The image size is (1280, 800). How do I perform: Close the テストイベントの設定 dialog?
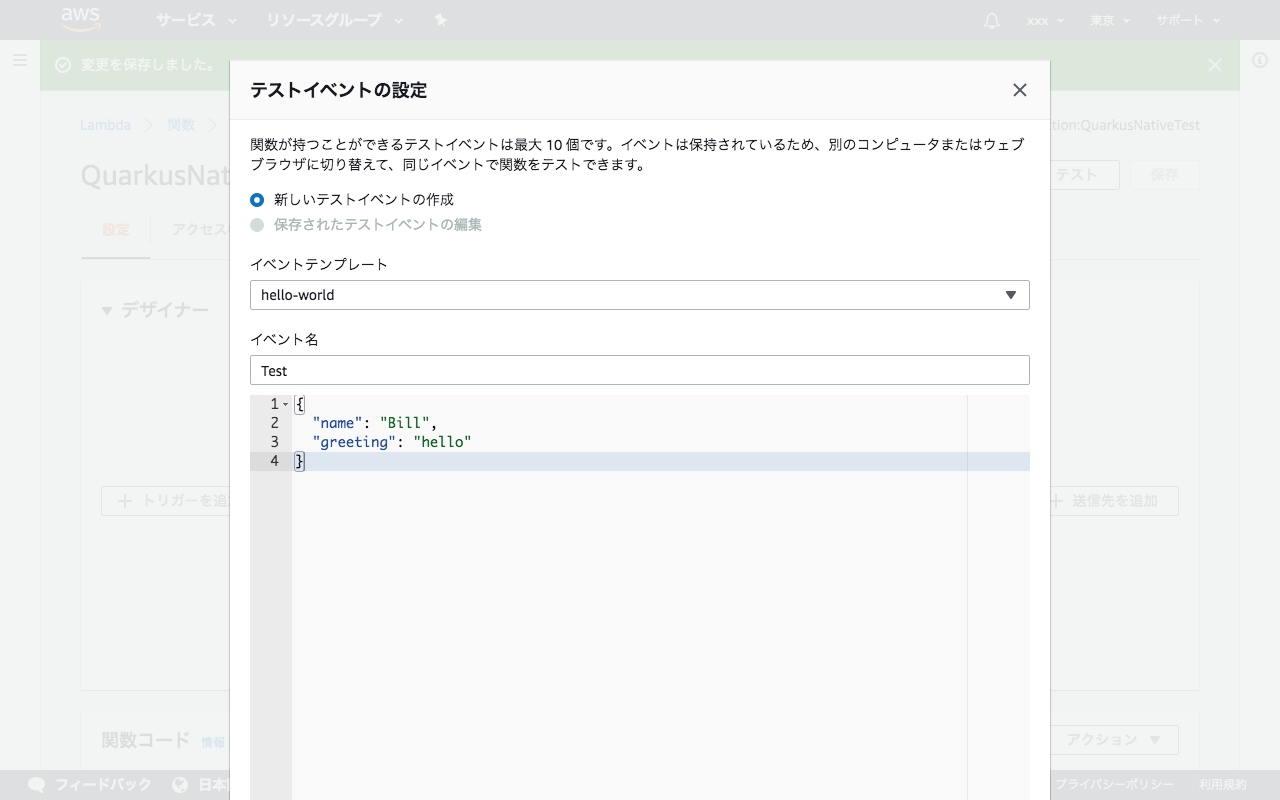point(1019,90)
